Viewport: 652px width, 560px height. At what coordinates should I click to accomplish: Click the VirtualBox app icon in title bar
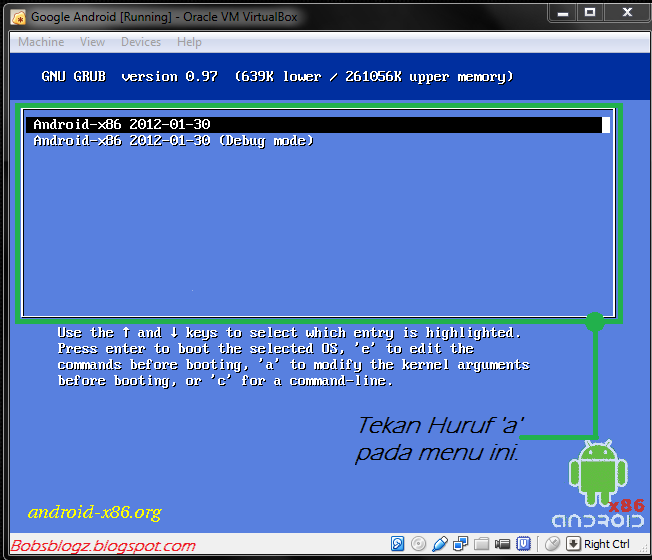(x=19, y=17)
